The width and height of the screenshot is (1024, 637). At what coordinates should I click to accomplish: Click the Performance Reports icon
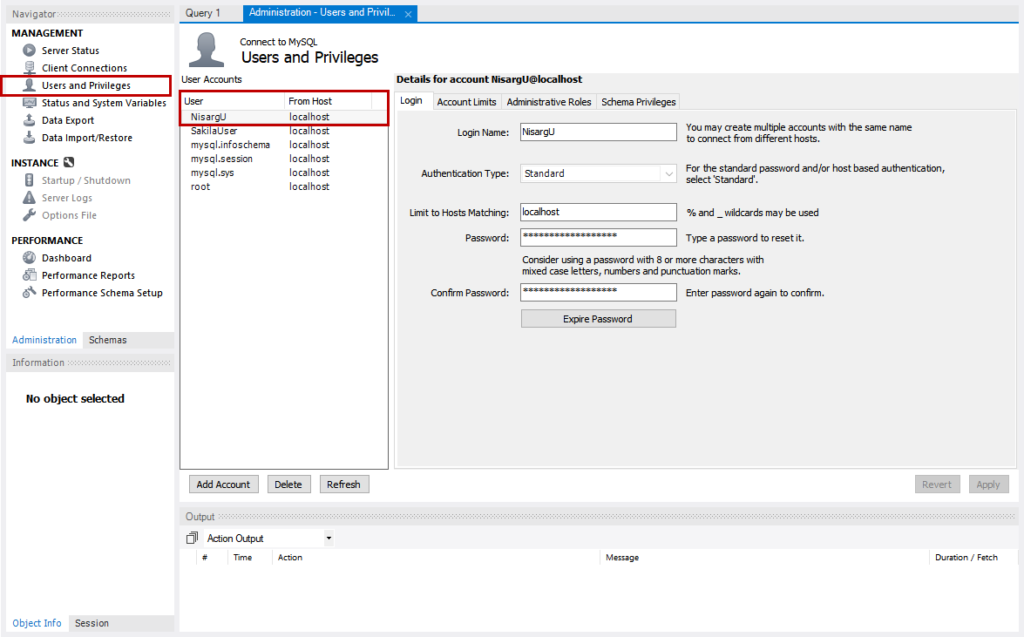(x=29, y=275)
